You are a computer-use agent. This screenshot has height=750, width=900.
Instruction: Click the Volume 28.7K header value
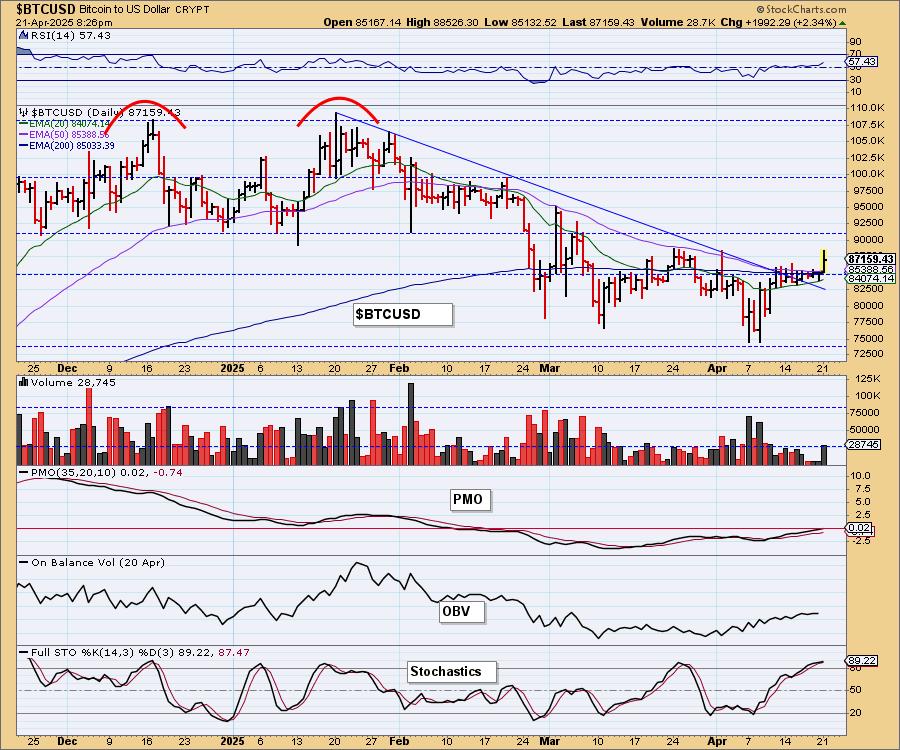coord(678,22)
